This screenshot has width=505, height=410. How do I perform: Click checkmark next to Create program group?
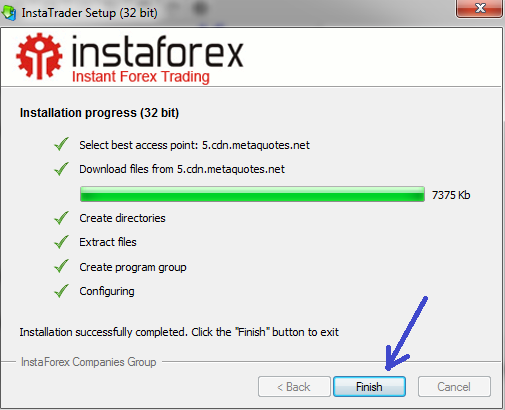[x=61, y=266]
